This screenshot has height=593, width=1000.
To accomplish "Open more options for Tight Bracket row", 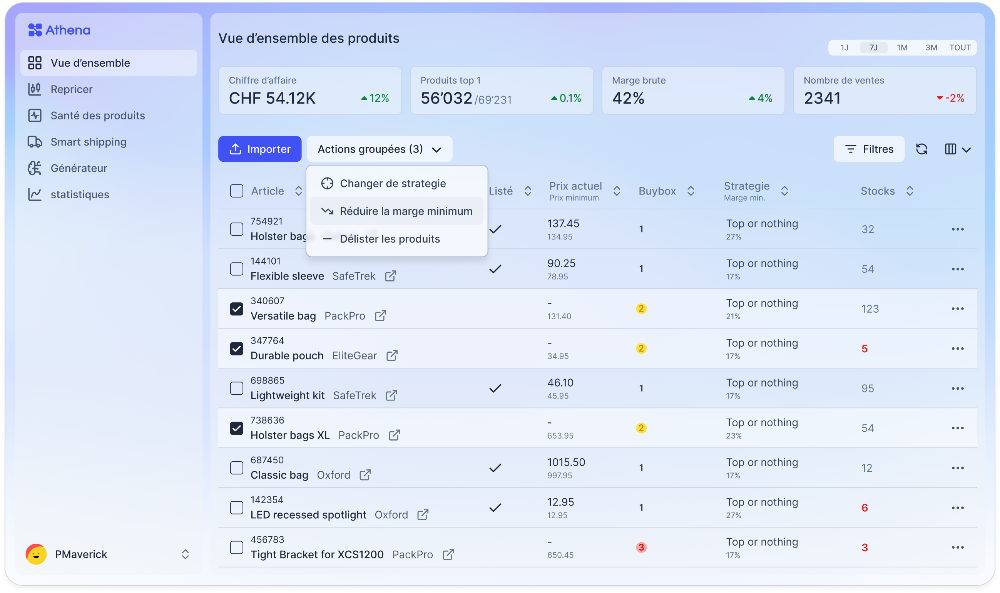I will pos(957,548).
